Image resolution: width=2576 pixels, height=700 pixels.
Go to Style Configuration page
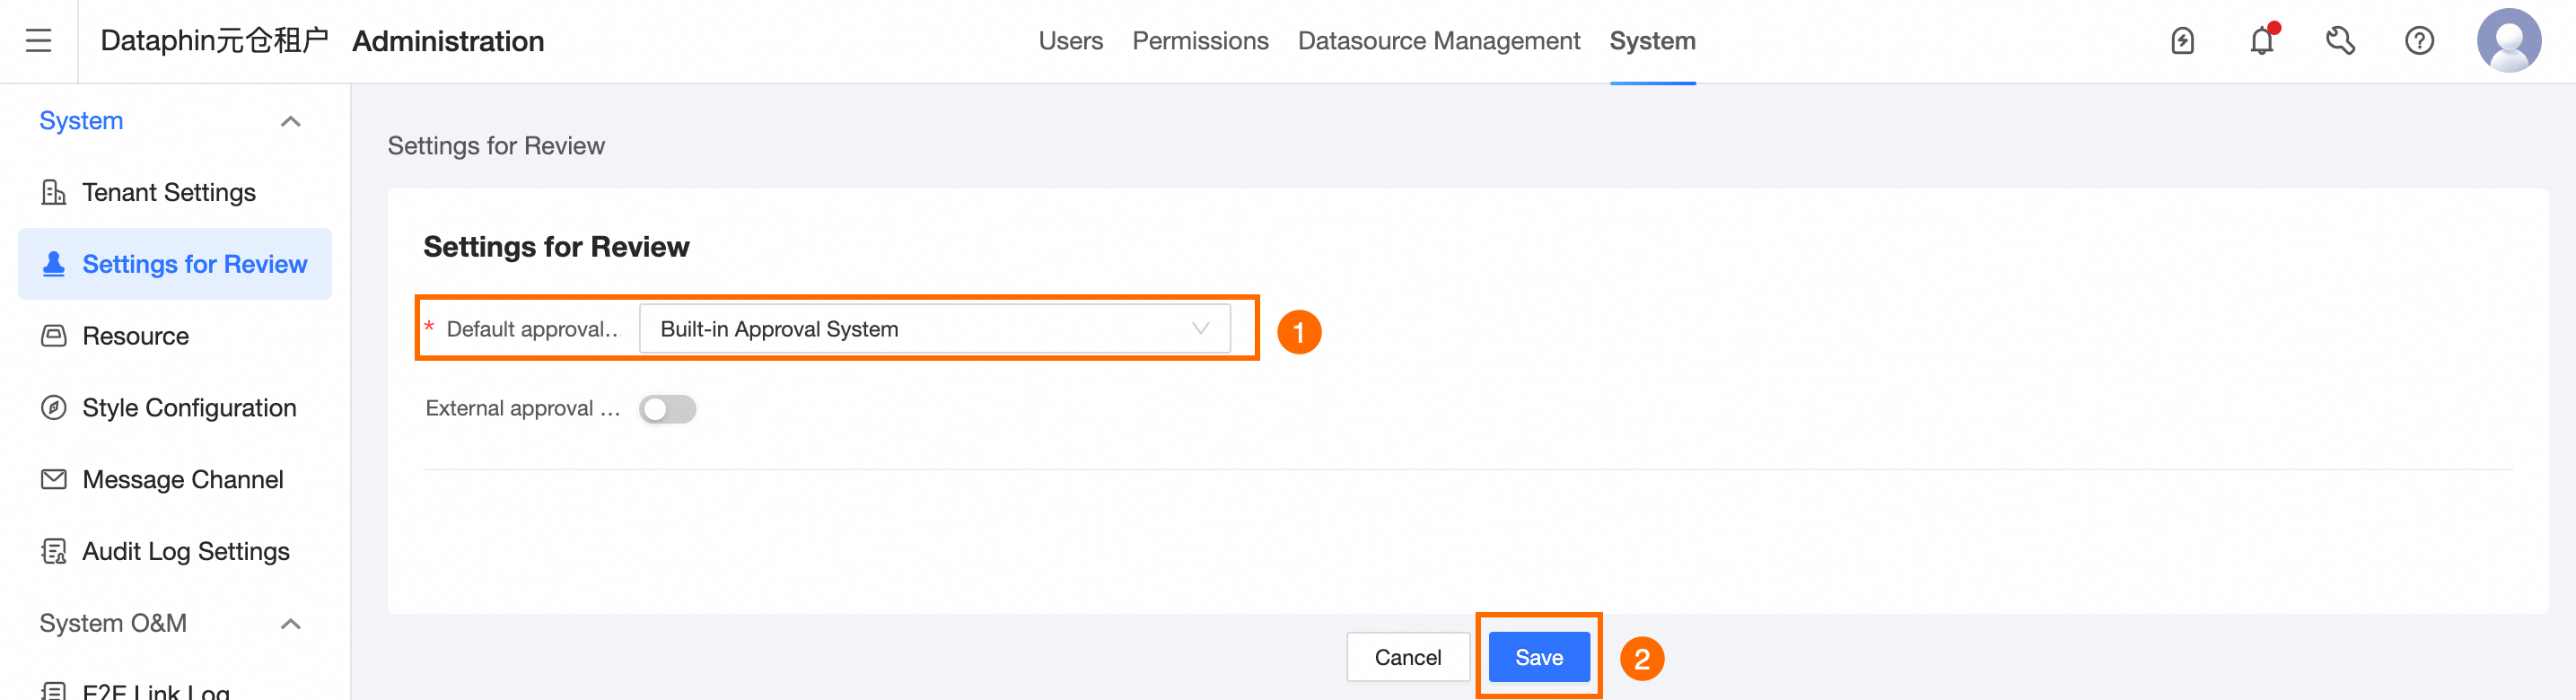tap(188, 408)
